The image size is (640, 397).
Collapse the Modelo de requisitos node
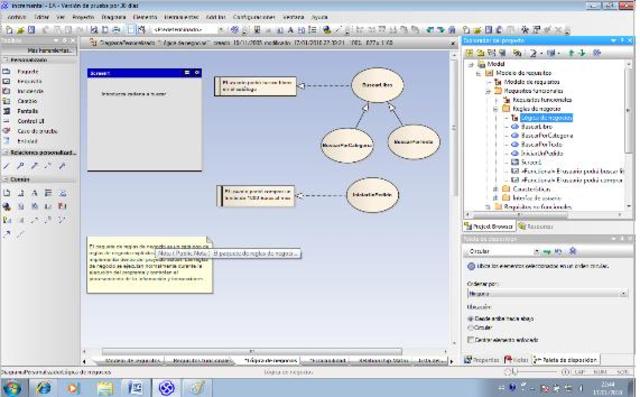tap(479, 73)
